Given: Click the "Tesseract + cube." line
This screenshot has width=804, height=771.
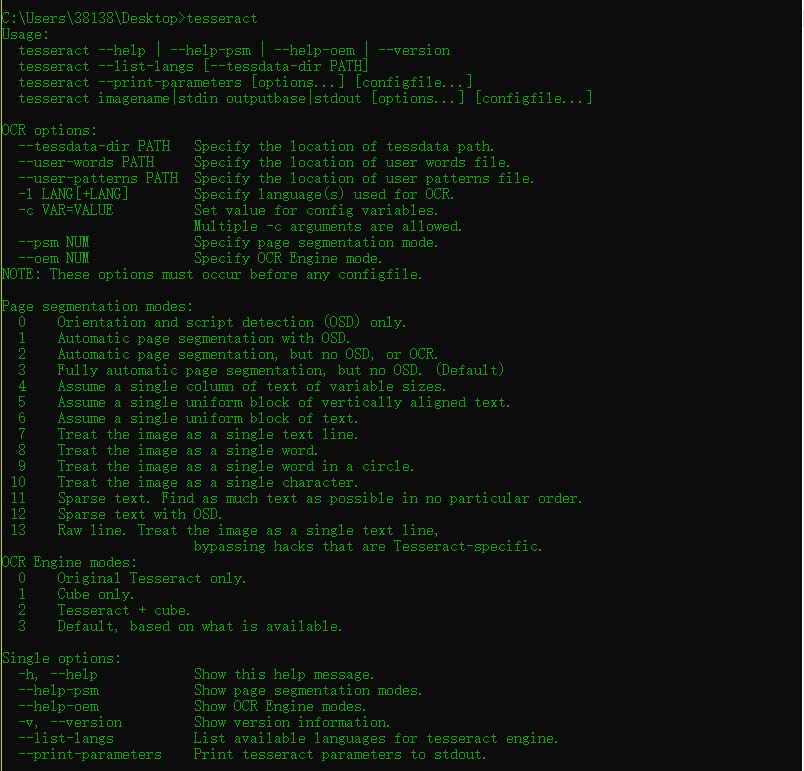Looking at the screenshot, I should [124, 611].
